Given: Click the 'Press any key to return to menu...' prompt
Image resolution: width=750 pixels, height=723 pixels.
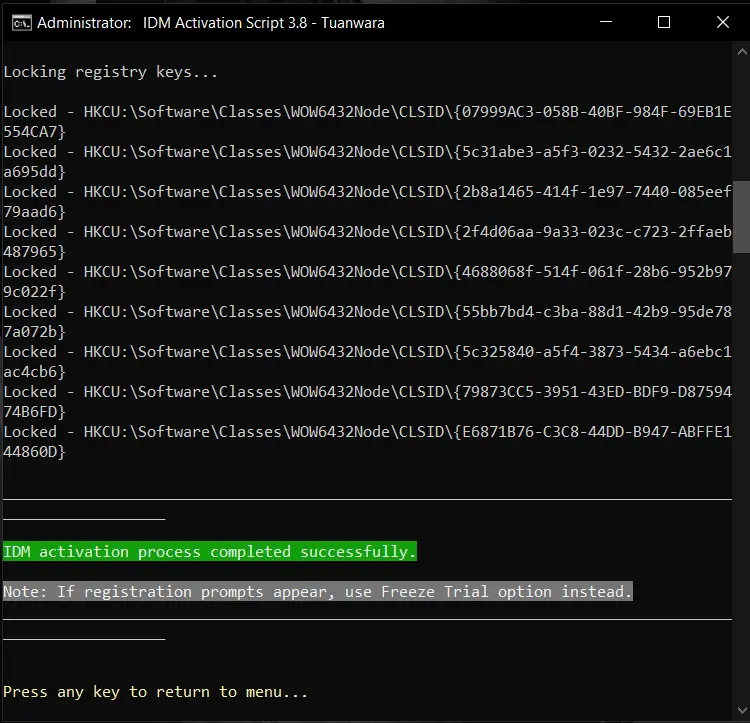Looking at the screenshot, I should click(155, 692).
